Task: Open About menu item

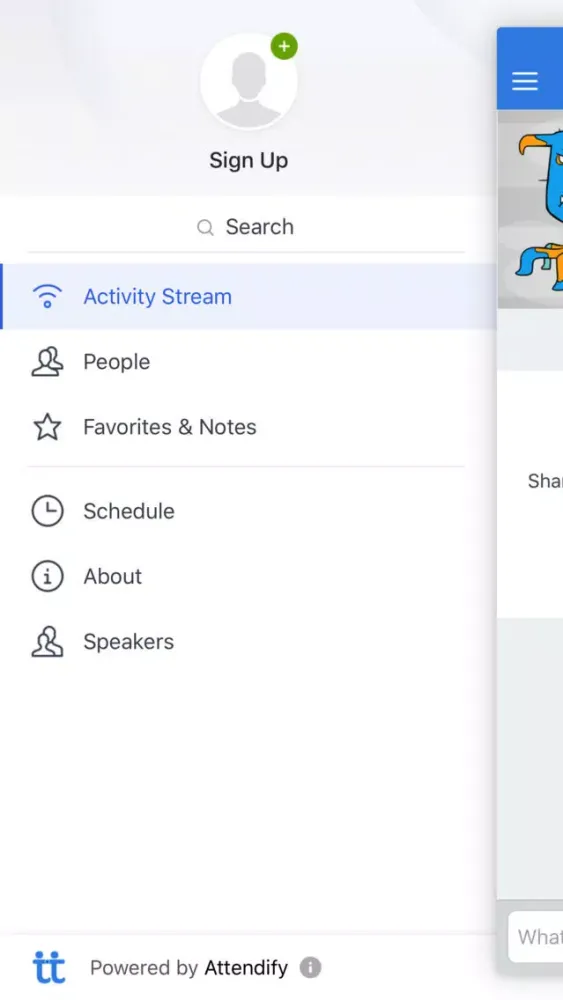Action: point(249,576)
